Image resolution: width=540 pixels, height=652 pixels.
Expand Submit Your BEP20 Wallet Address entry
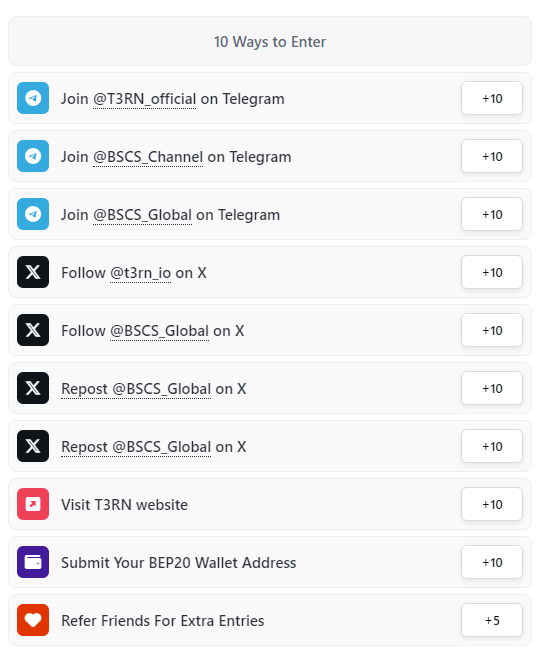[270, 562]
